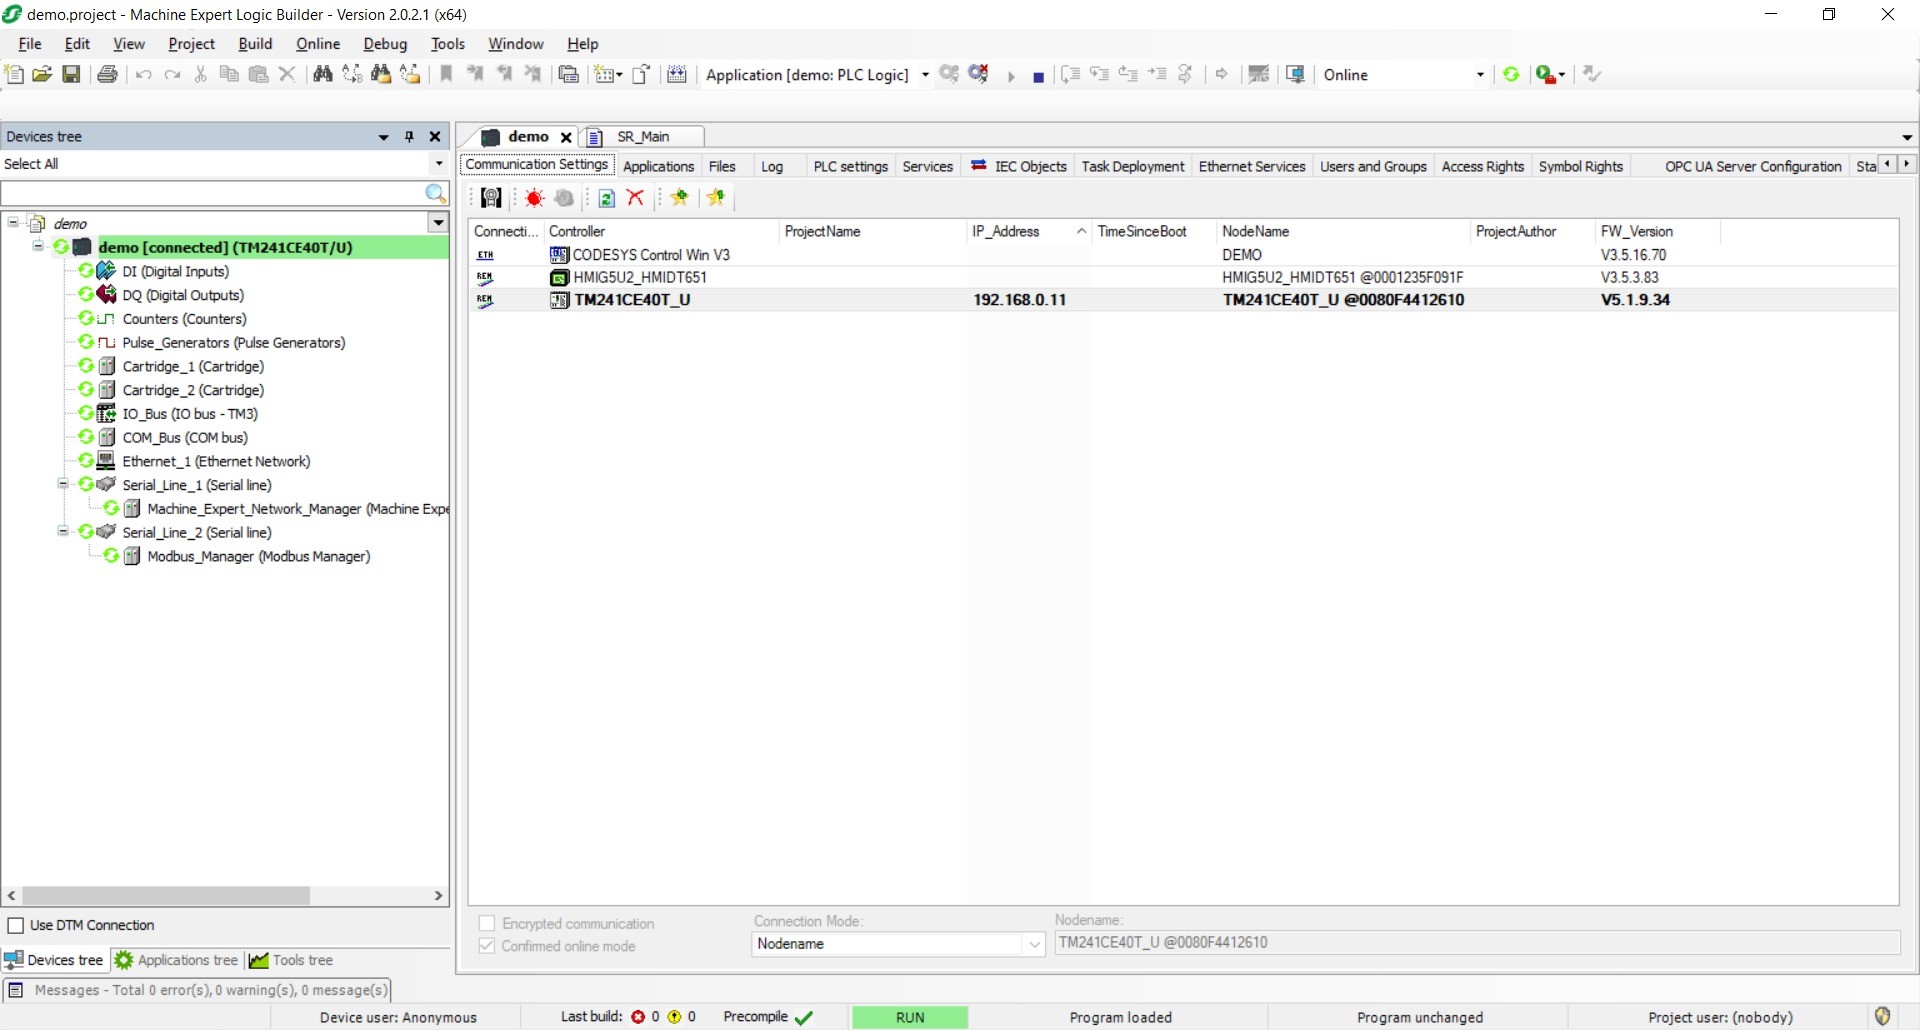The height and width of the screenshot is (1030, 1921).
Task: Open the Select All dropdown in Devices tree
Action: pyautogui.click(x=439, y=164)
